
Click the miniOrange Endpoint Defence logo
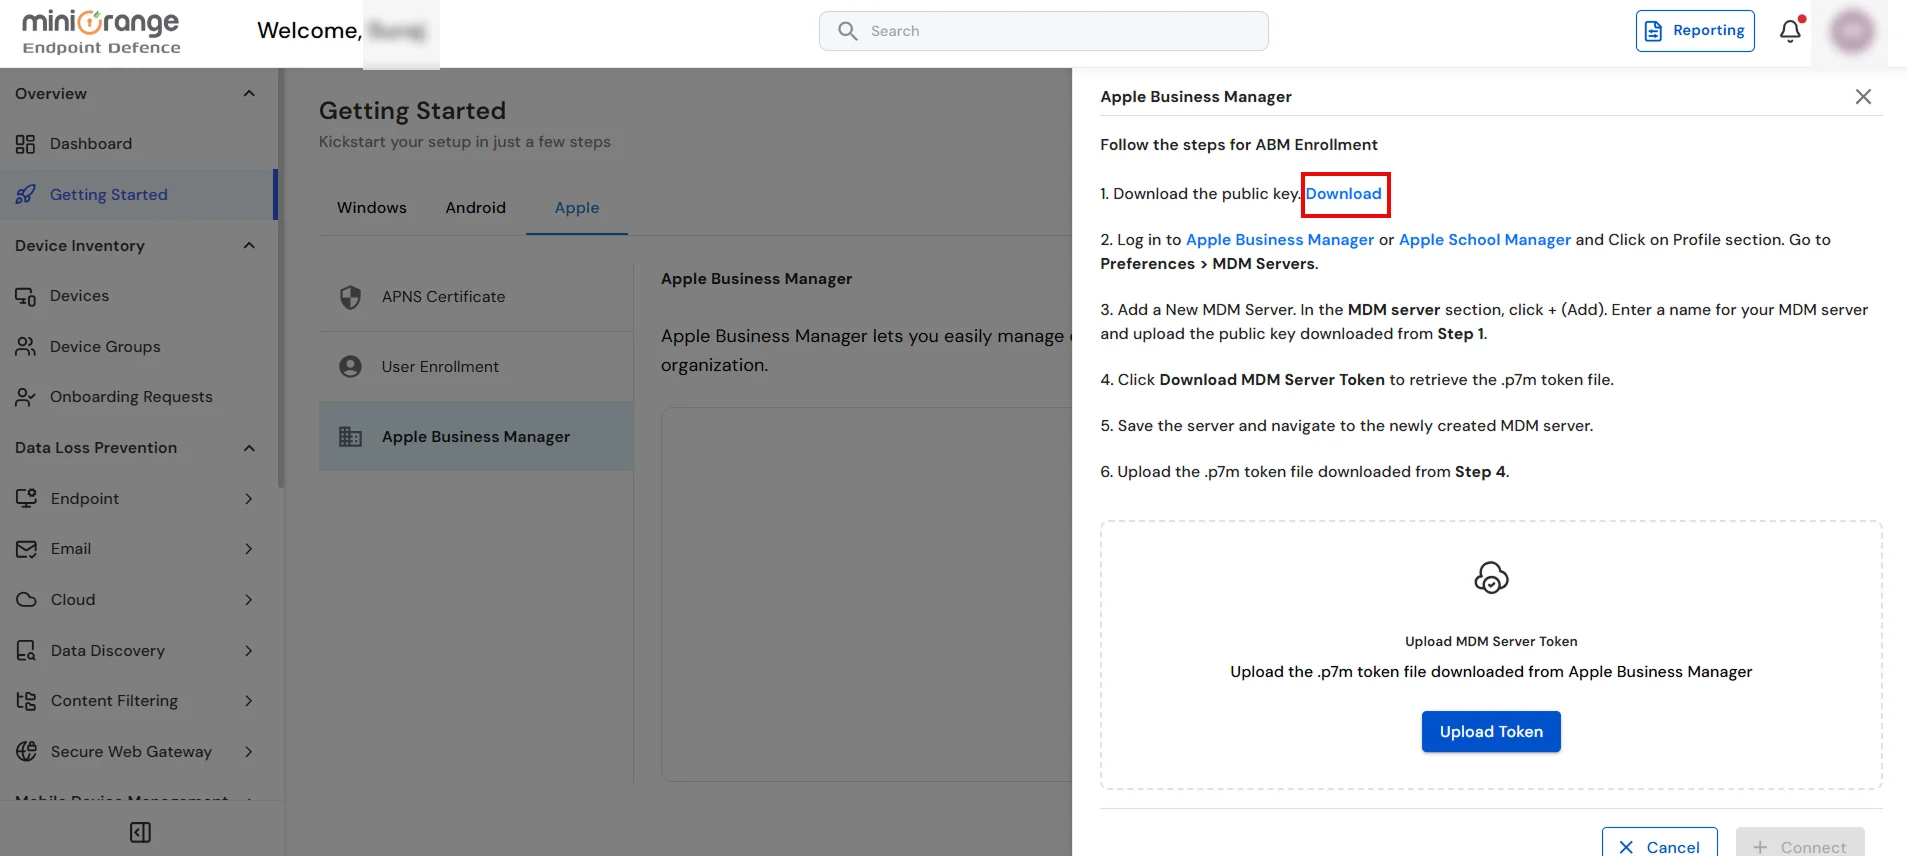coord(101,32)
